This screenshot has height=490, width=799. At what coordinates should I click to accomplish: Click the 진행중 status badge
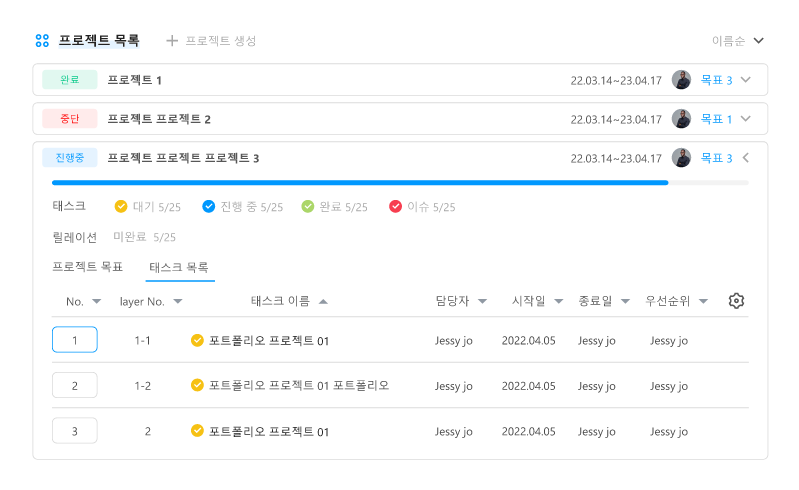[x=70, y=158]
